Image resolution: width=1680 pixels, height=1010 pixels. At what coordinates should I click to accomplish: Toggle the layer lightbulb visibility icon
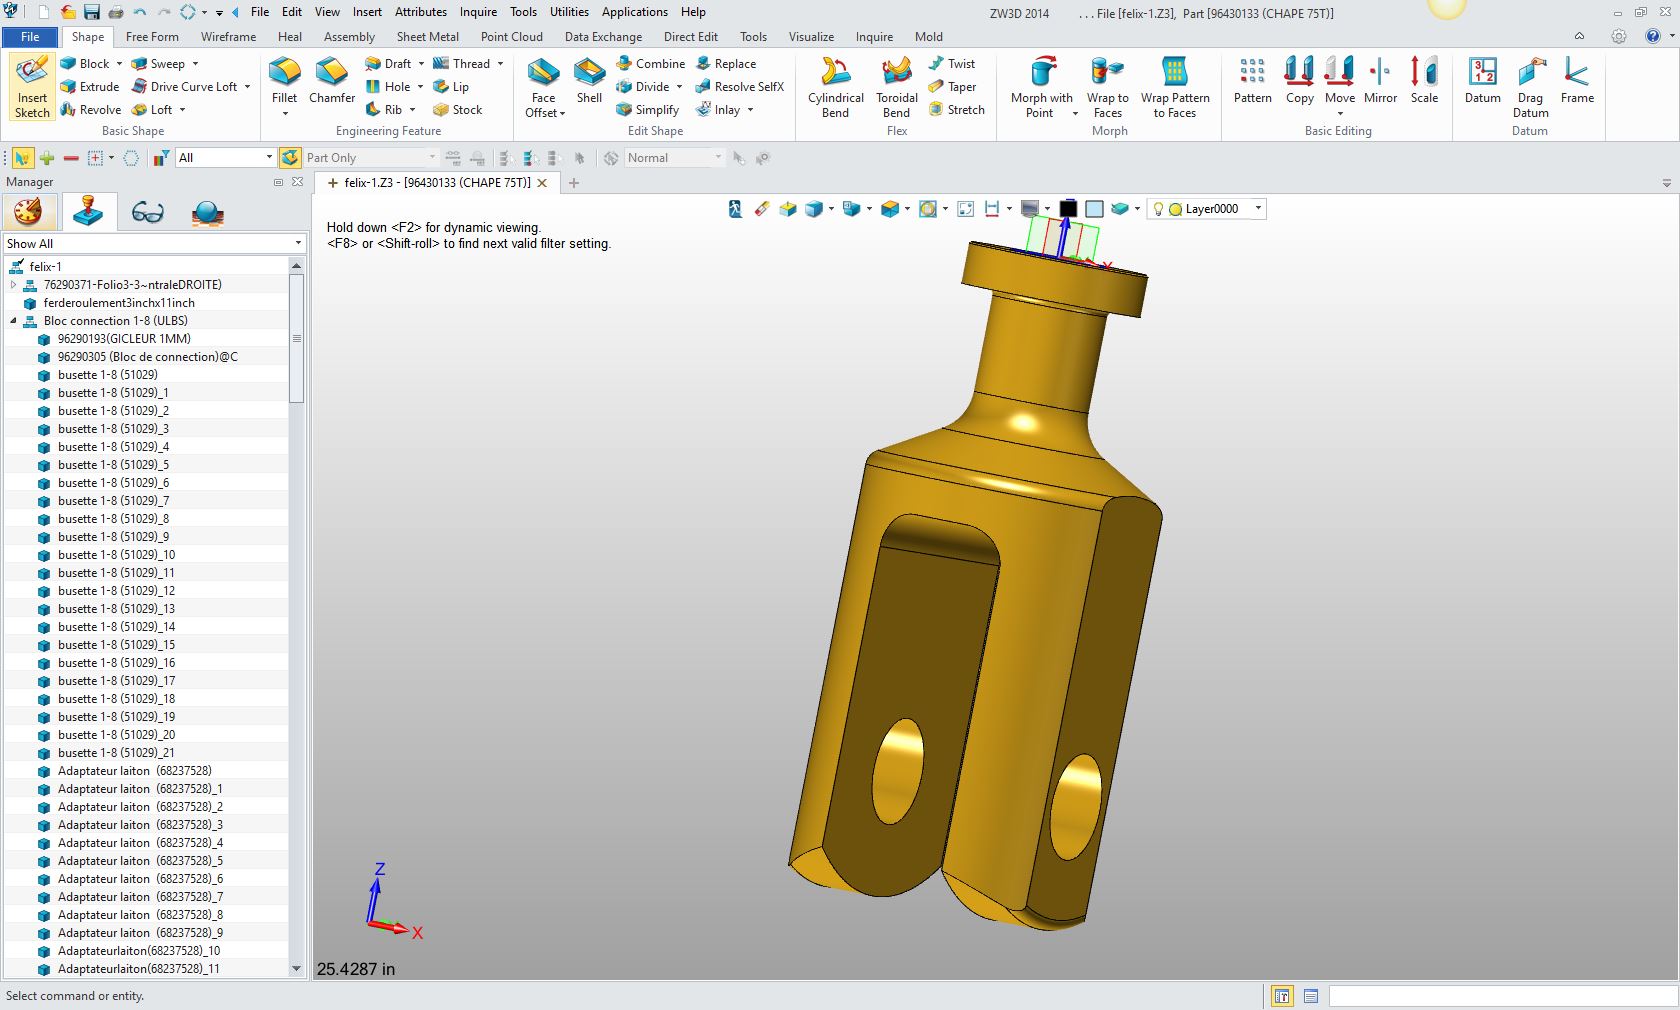[x=1158, y=209]
